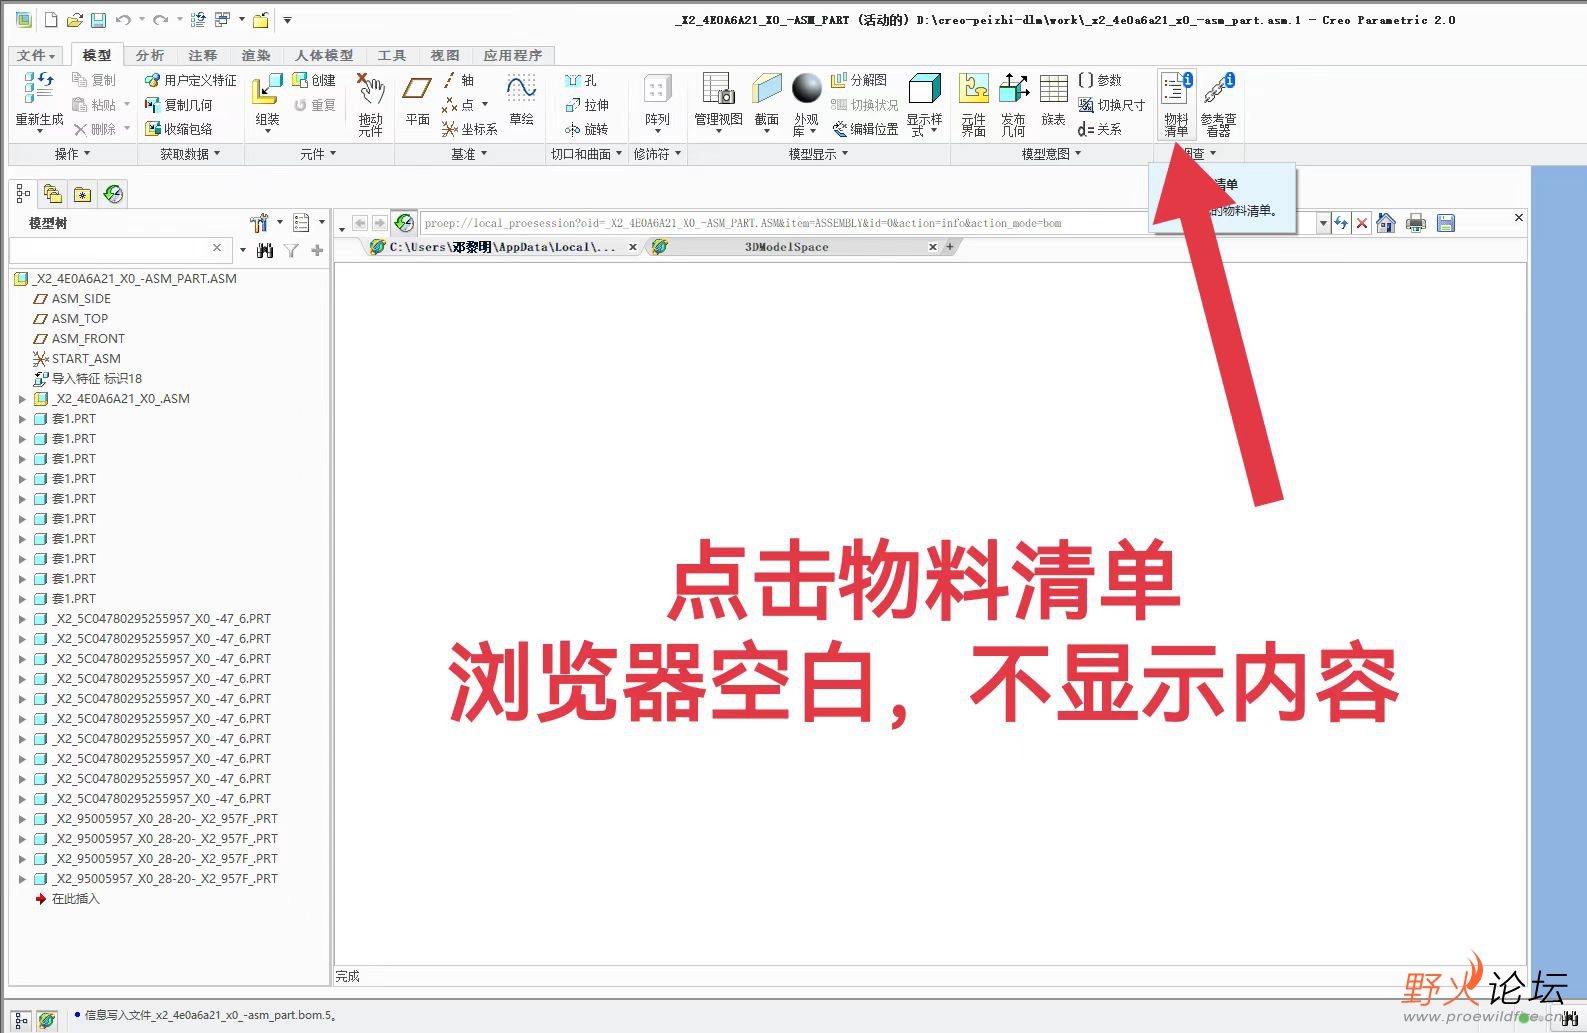Click the browser Print button

coord(1415,223)
